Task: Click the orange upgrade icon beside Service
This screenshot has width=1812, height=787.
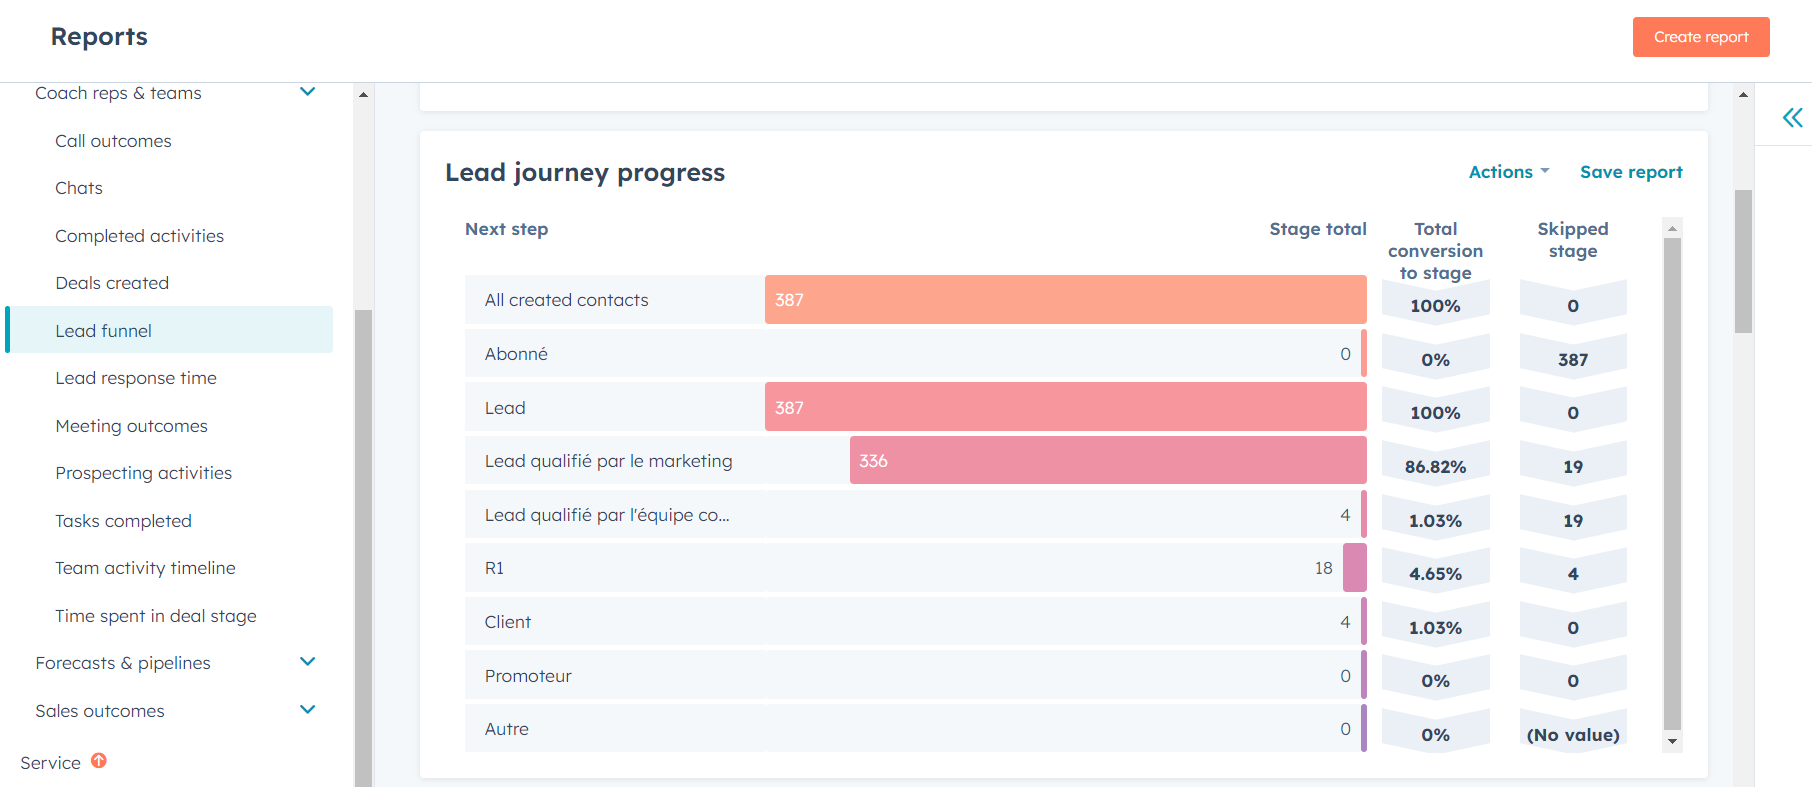Action: coord(99,761)
